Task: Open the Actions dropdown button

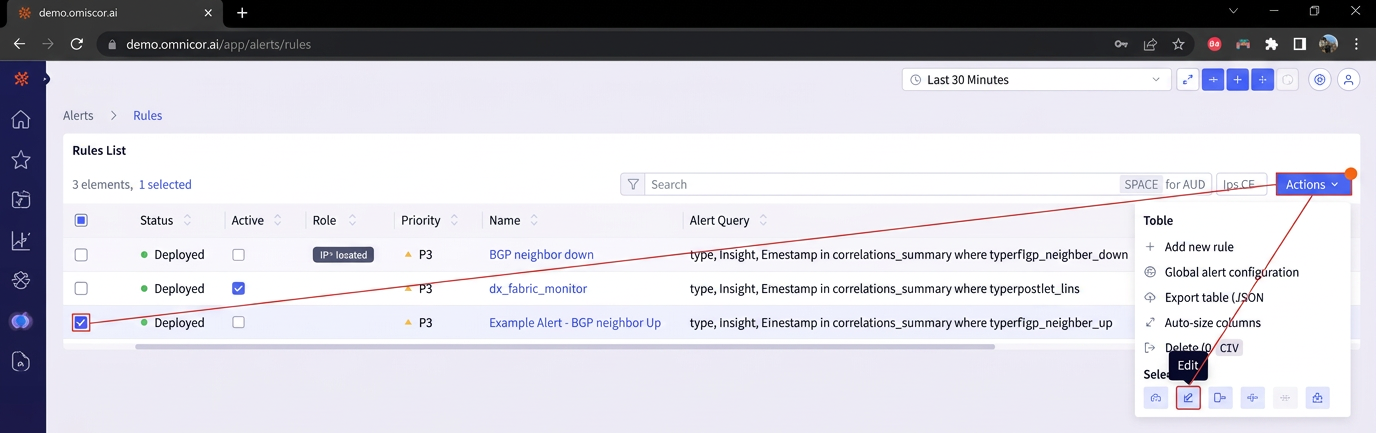Action: (1313, 184)
